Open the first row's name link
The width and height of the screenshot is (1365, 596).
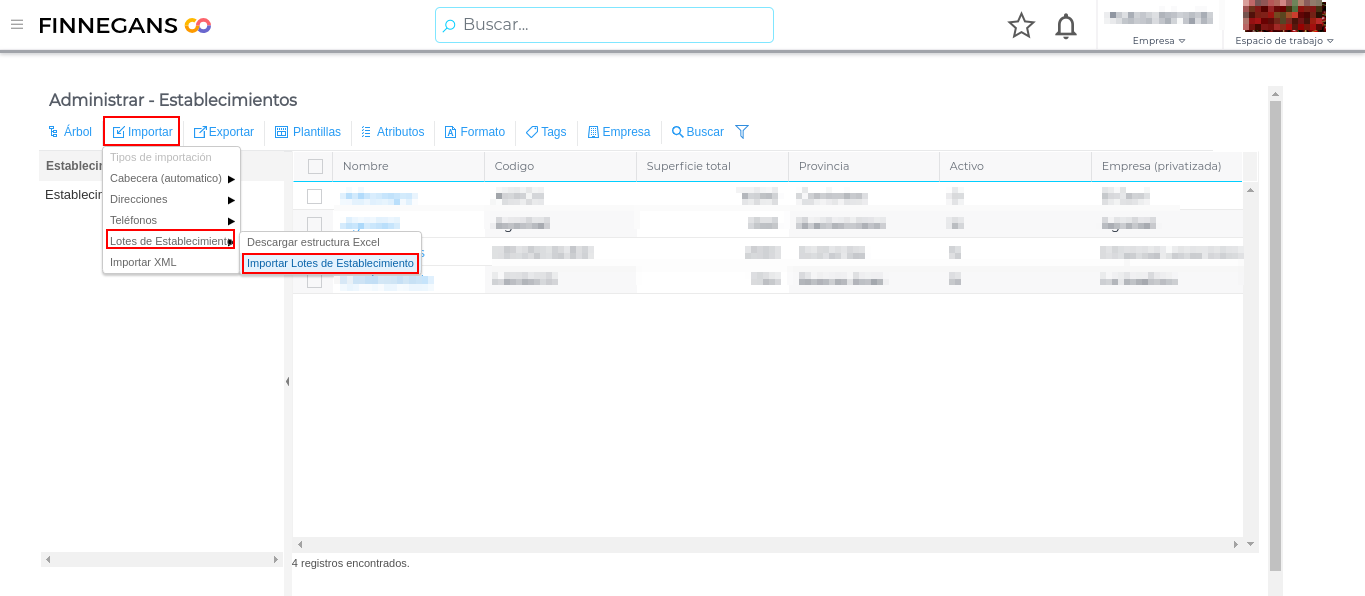378,196
